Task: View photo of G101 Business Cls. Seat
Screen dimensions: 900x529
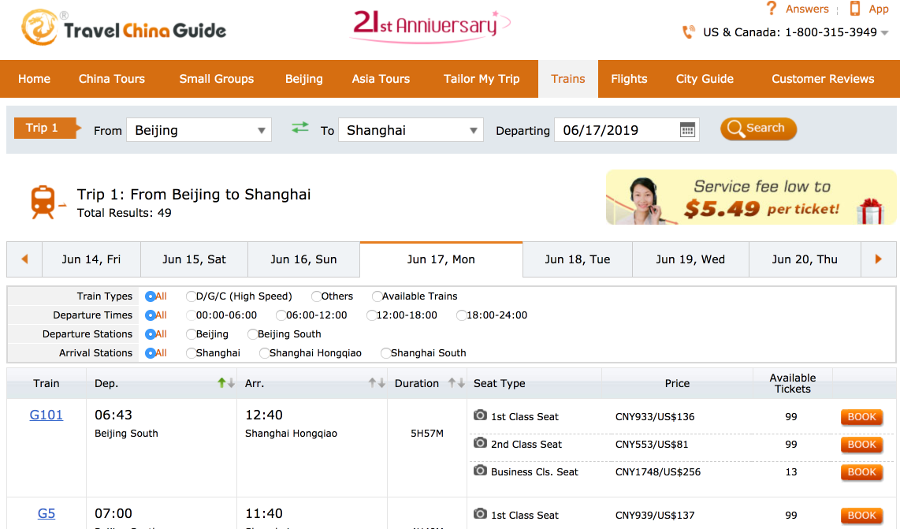Action: point(480,470)
